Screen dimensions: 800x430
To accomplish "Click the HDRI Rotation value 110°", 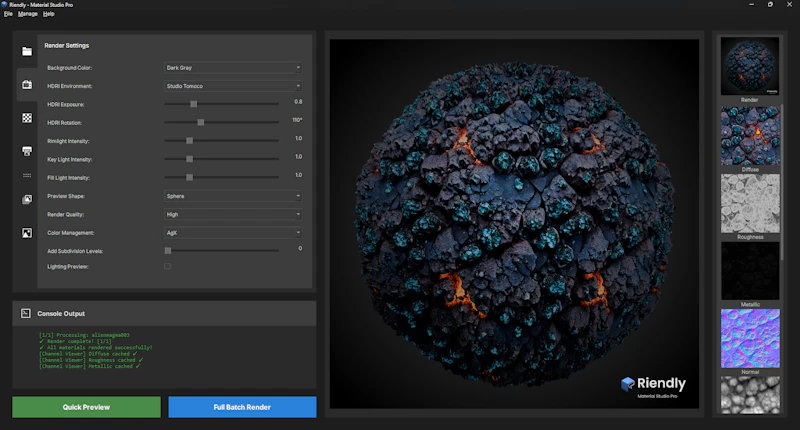I will pos(297,120).
